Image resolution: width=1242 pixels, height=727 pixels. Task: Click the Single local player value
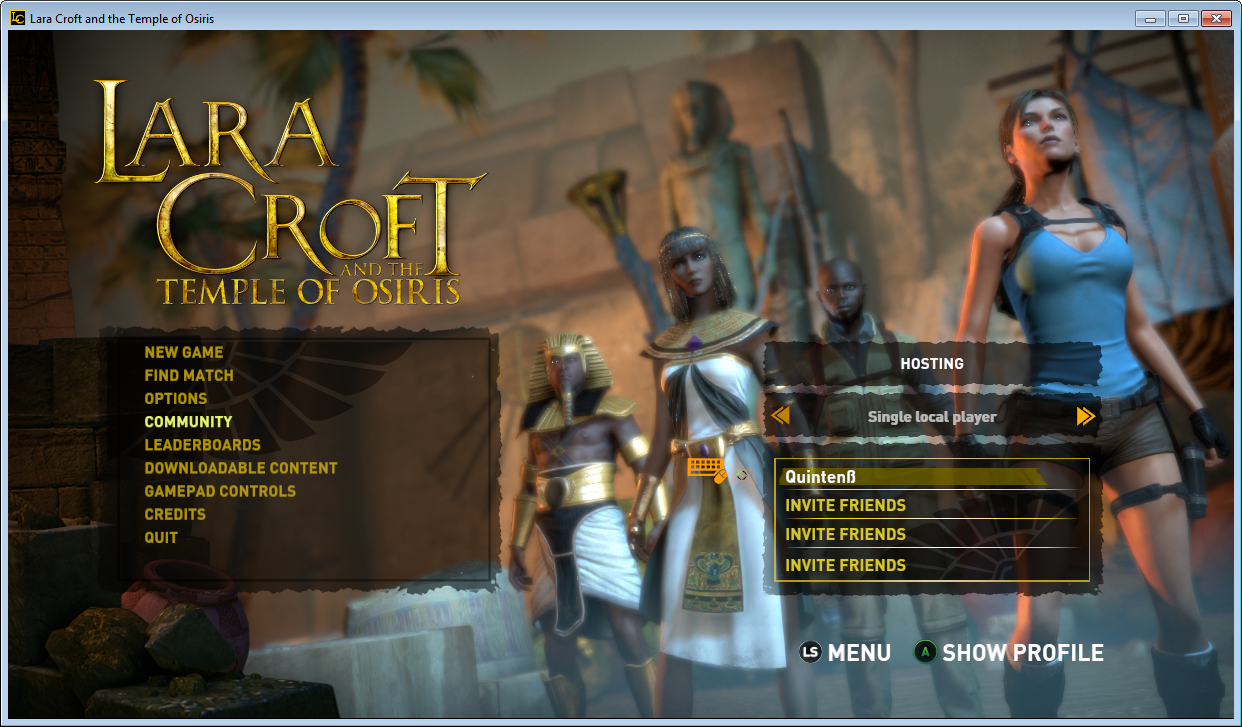[932, 416]
